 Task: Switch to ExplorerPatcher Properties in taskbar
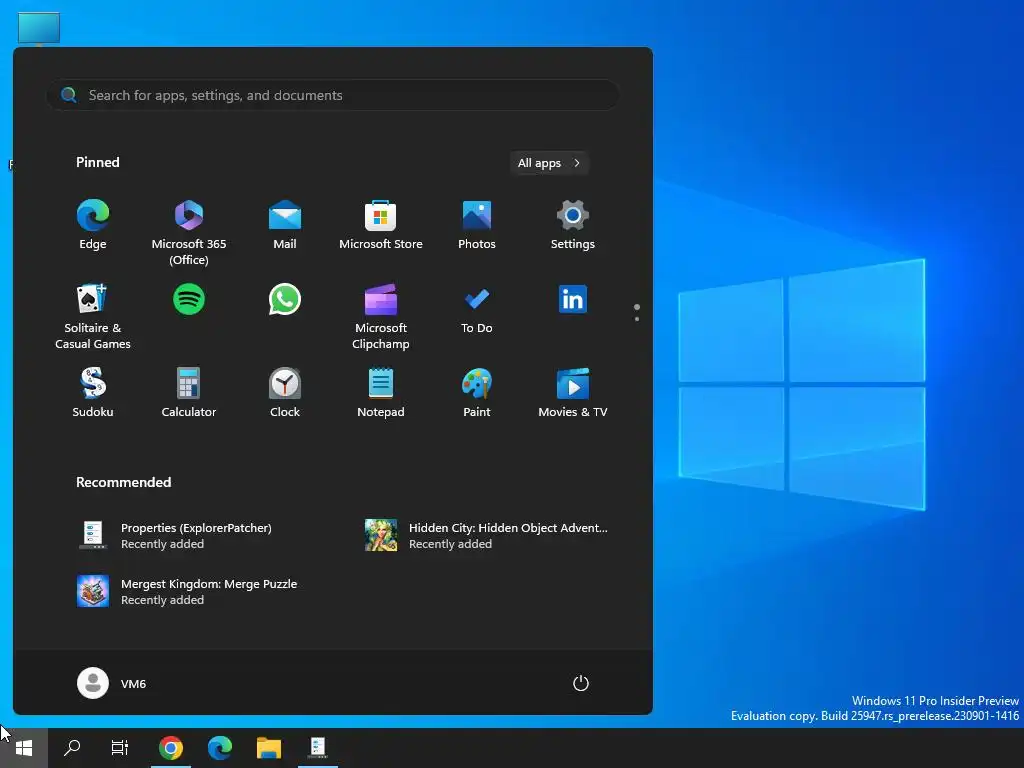click(318, 748)
